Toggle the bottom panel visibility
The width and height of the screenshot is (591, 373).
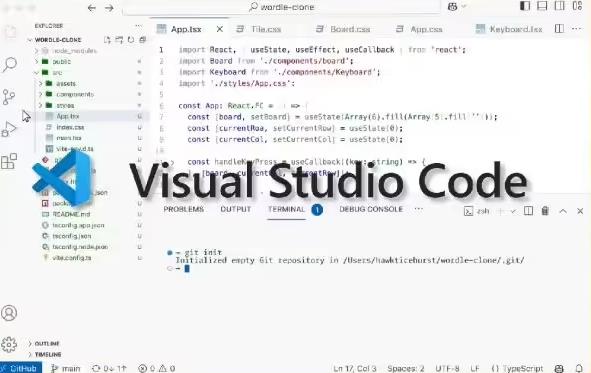coord(542,6)
